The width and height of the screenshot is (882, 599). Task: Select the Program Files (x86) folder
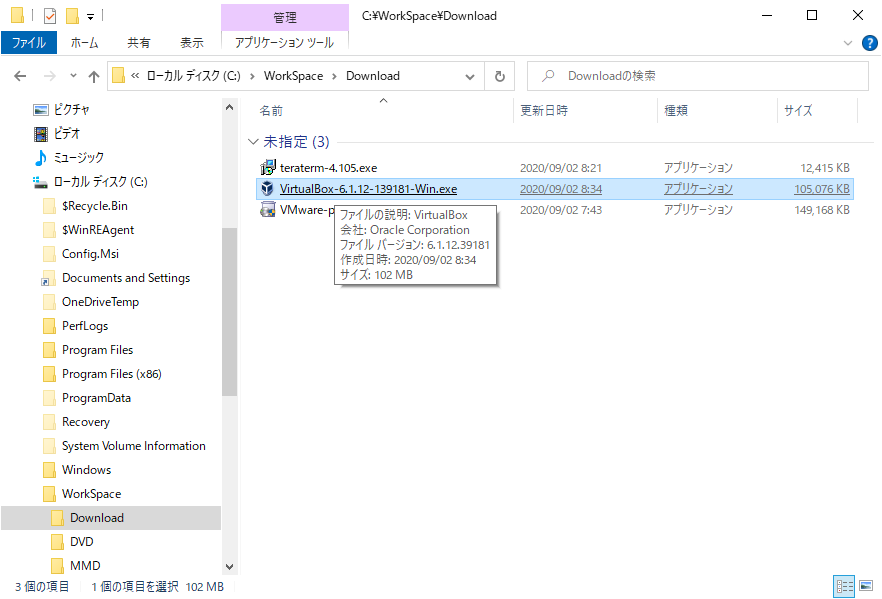(x=111, y=374)
